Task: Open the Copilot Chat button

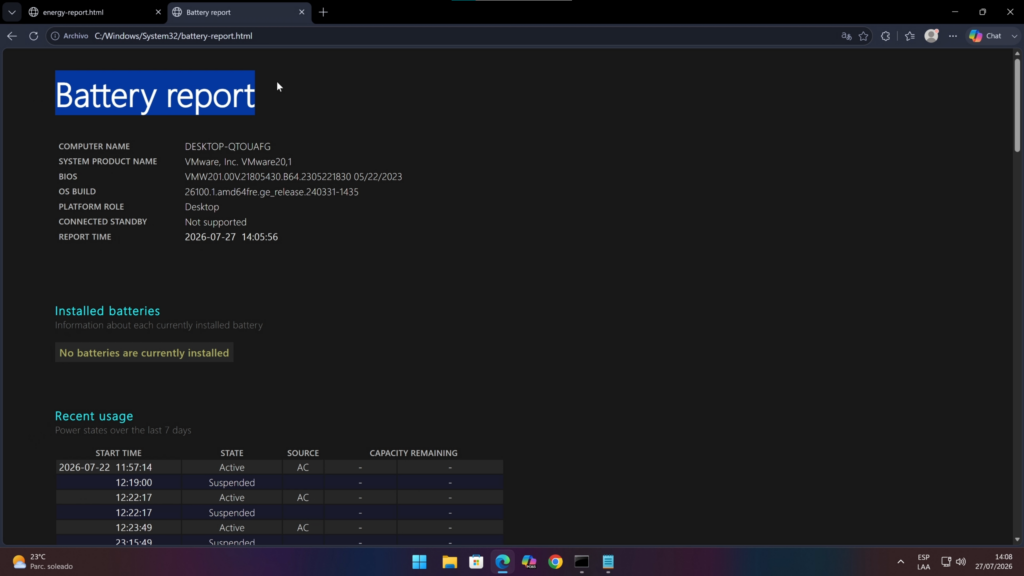Action: pyautogui.click(x=986, y=36)
